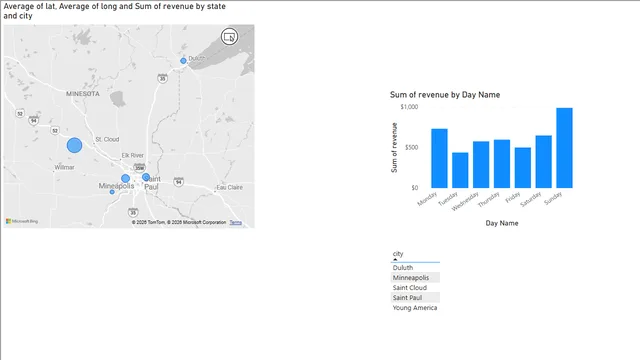Select Young America row in city table
The width and height of the screenshot is (640, 360).
tap(415, 308)
